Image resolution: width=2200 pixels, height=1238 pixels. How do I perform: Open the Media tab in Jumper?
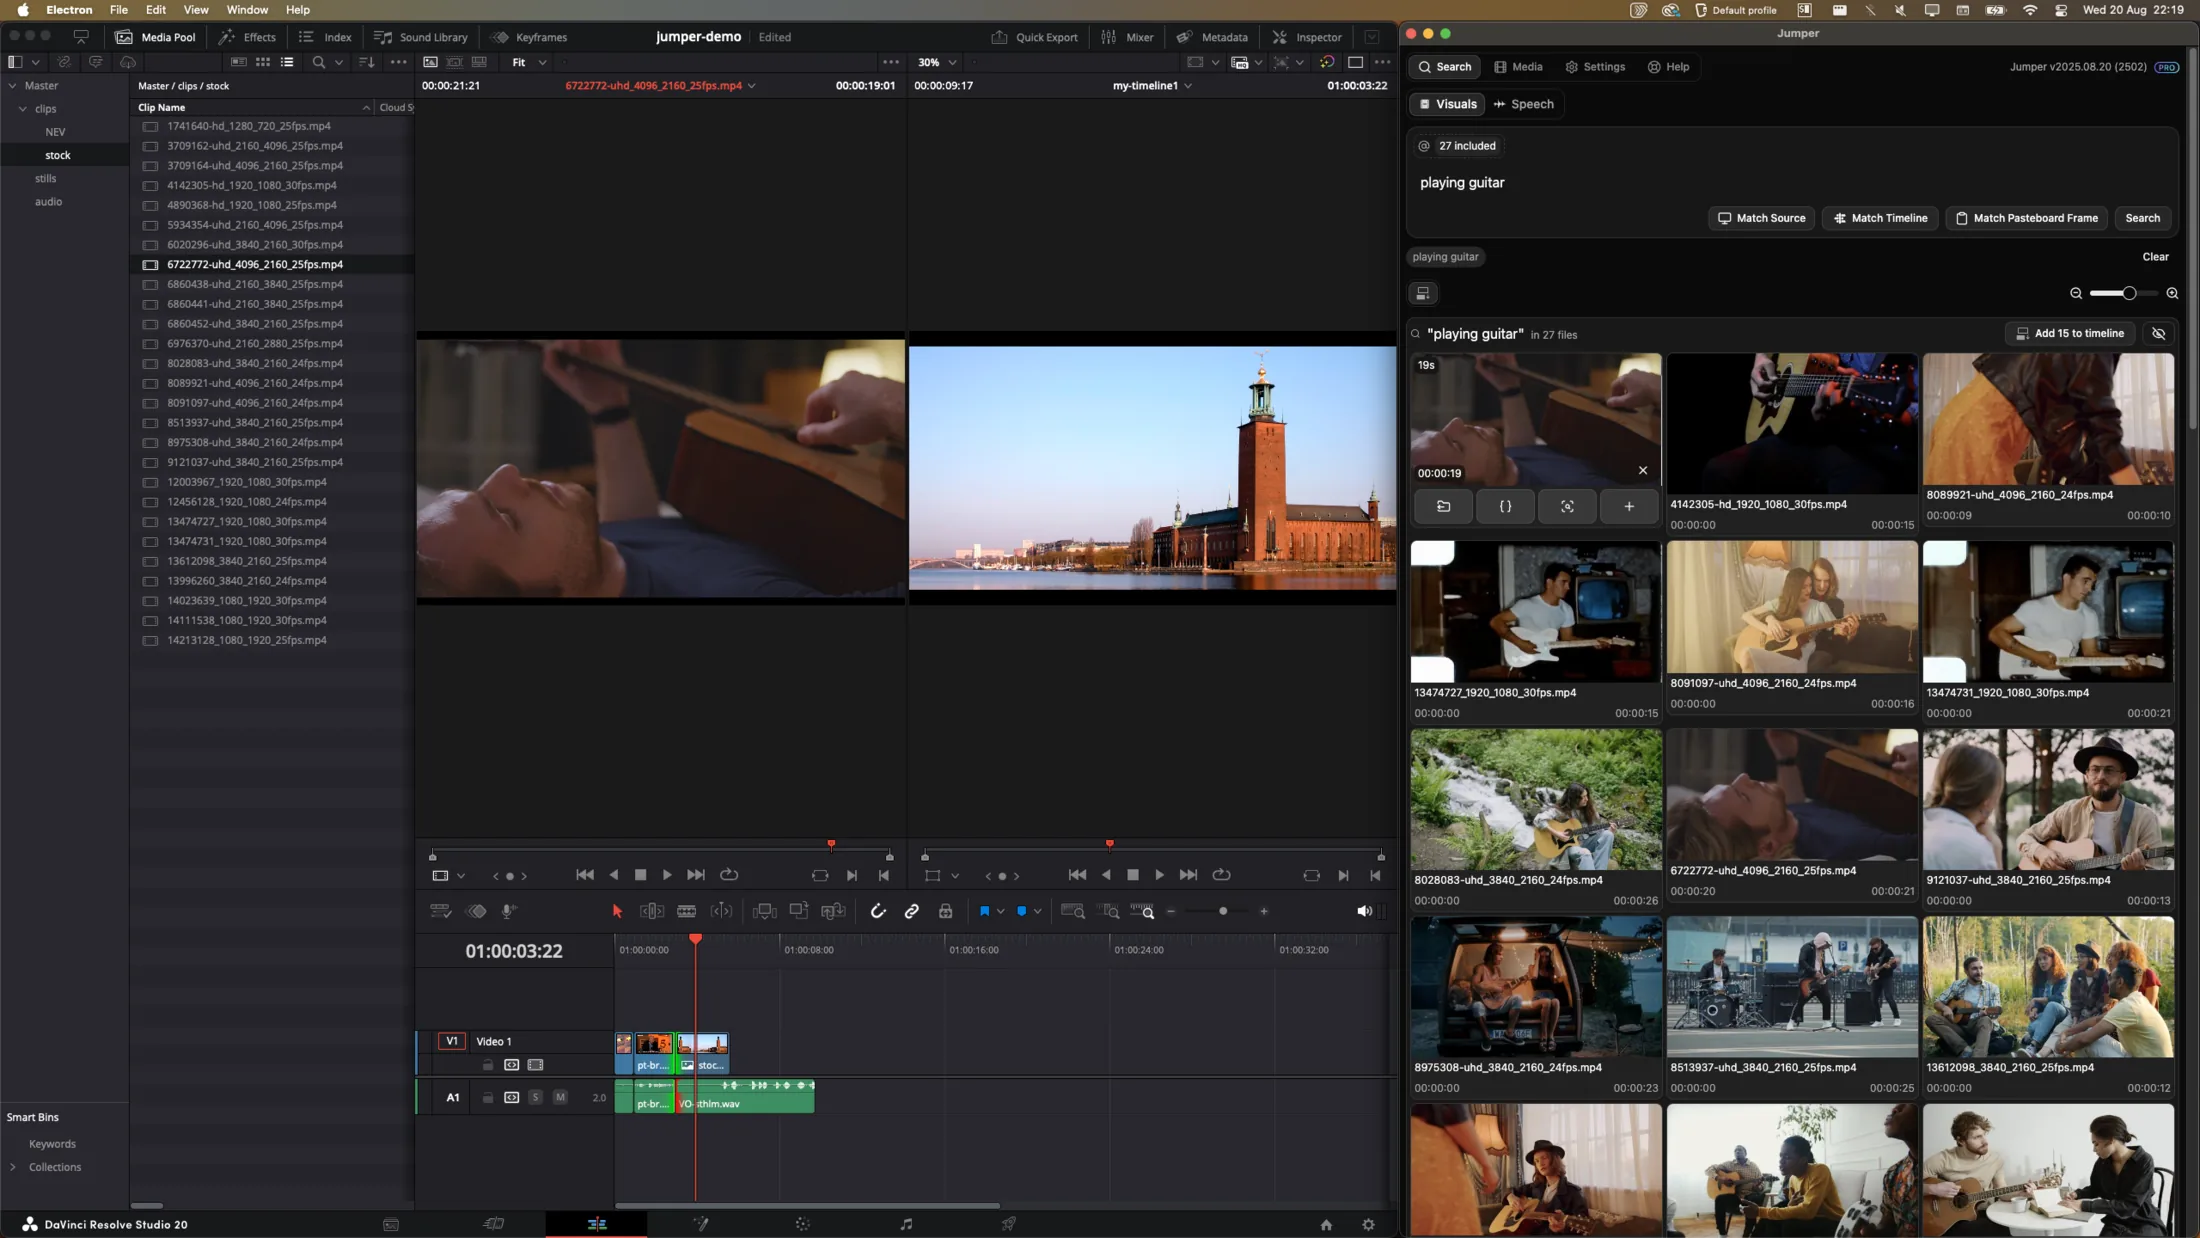[1518, 67]
